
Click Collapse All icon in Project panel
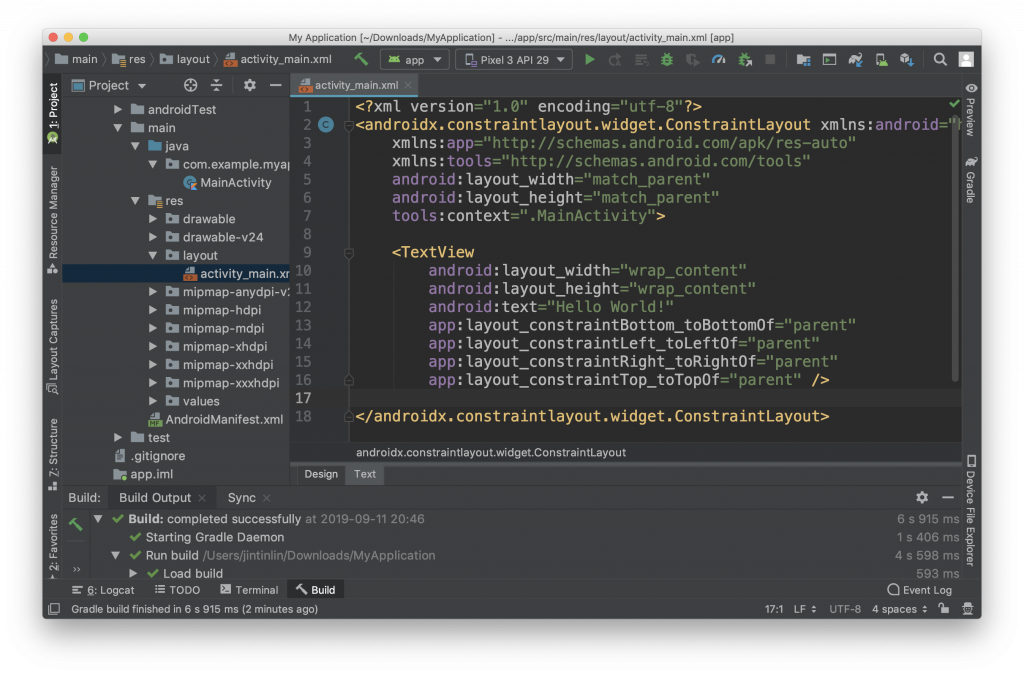pyautogui.click(x=216, y=85)
